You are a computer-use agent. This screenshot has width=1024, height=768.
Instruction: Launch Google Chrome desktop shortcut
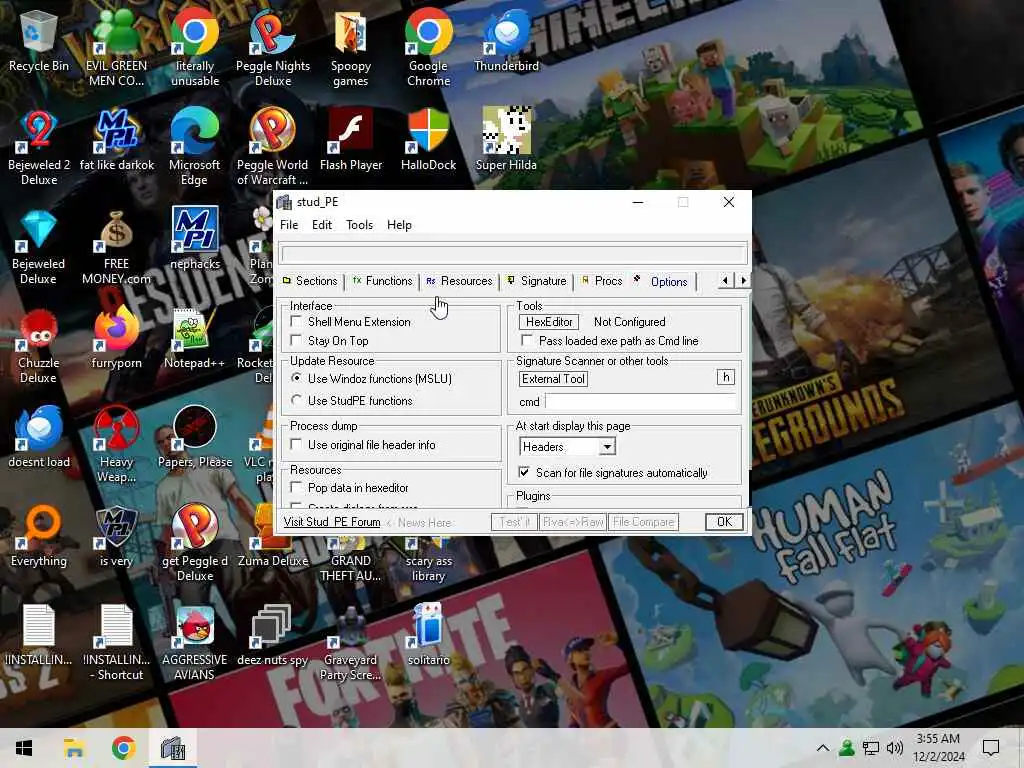tap(428, 46)
